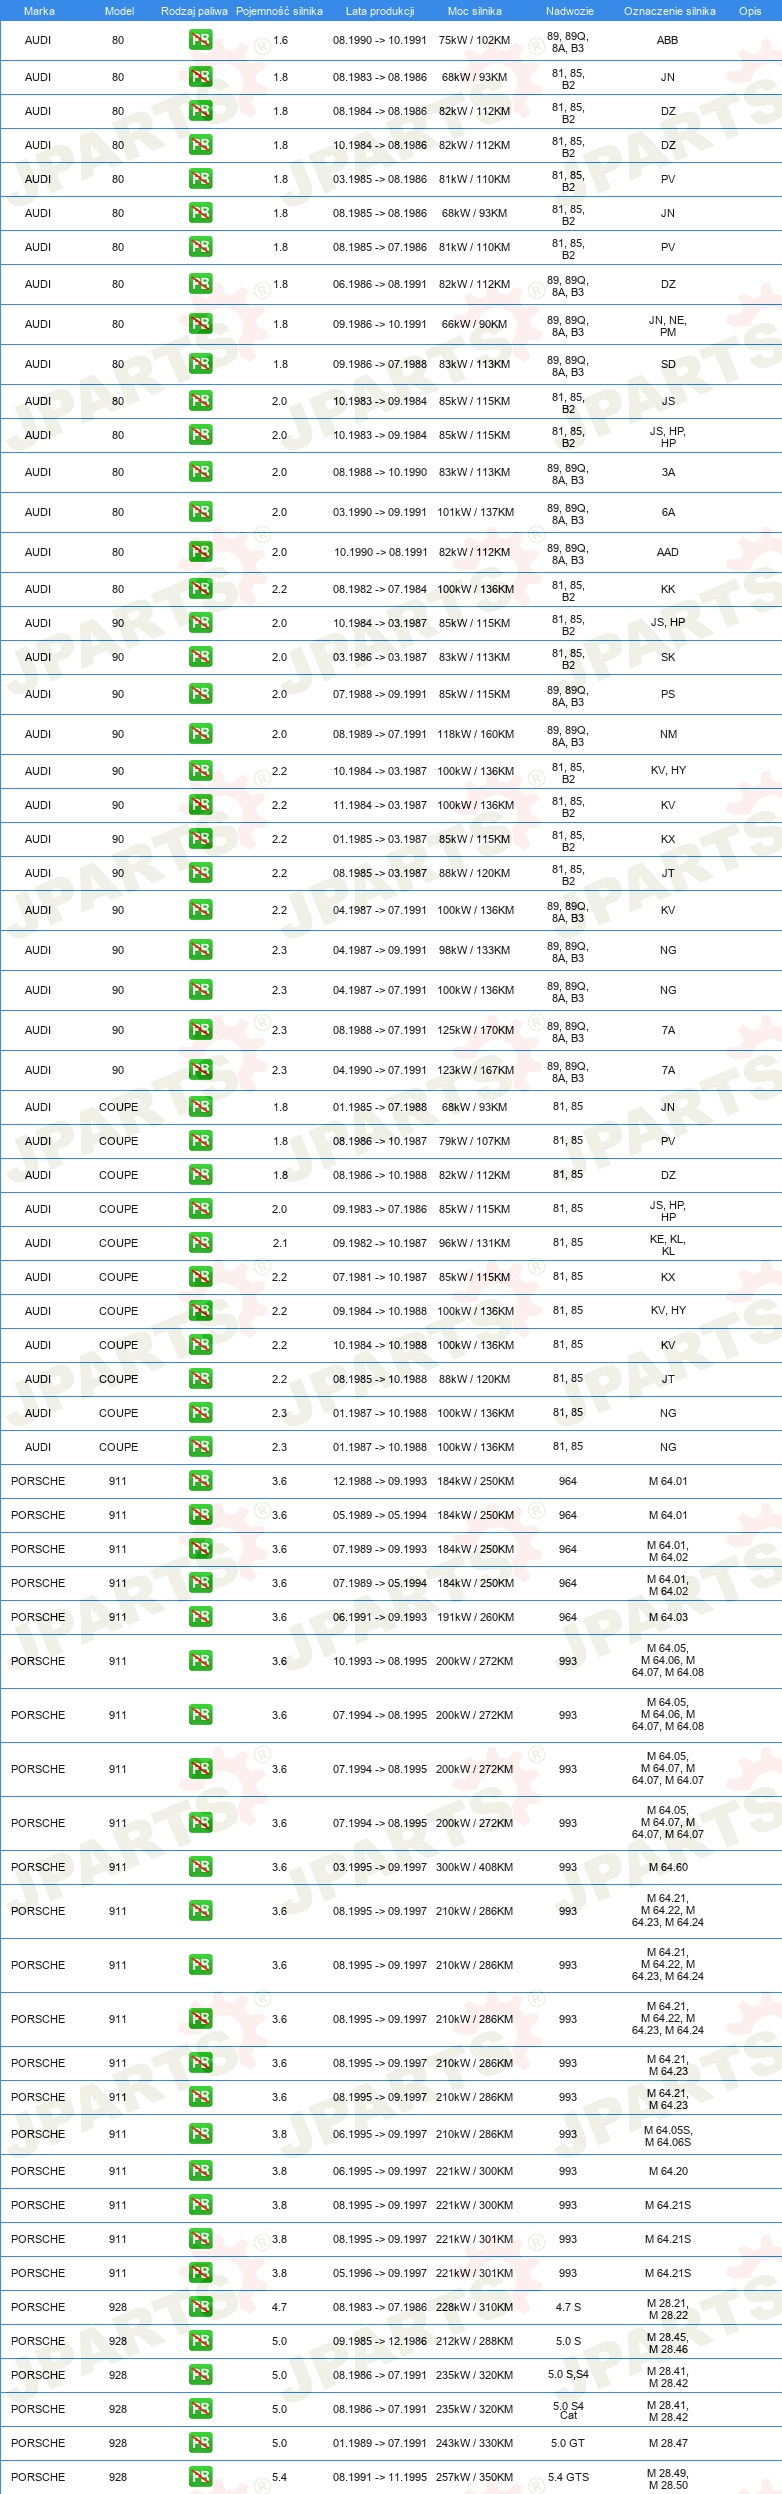The image size is (782, 2494).
Task: Click the 191kW / 260KM power cell
Action: point(475,1617)
